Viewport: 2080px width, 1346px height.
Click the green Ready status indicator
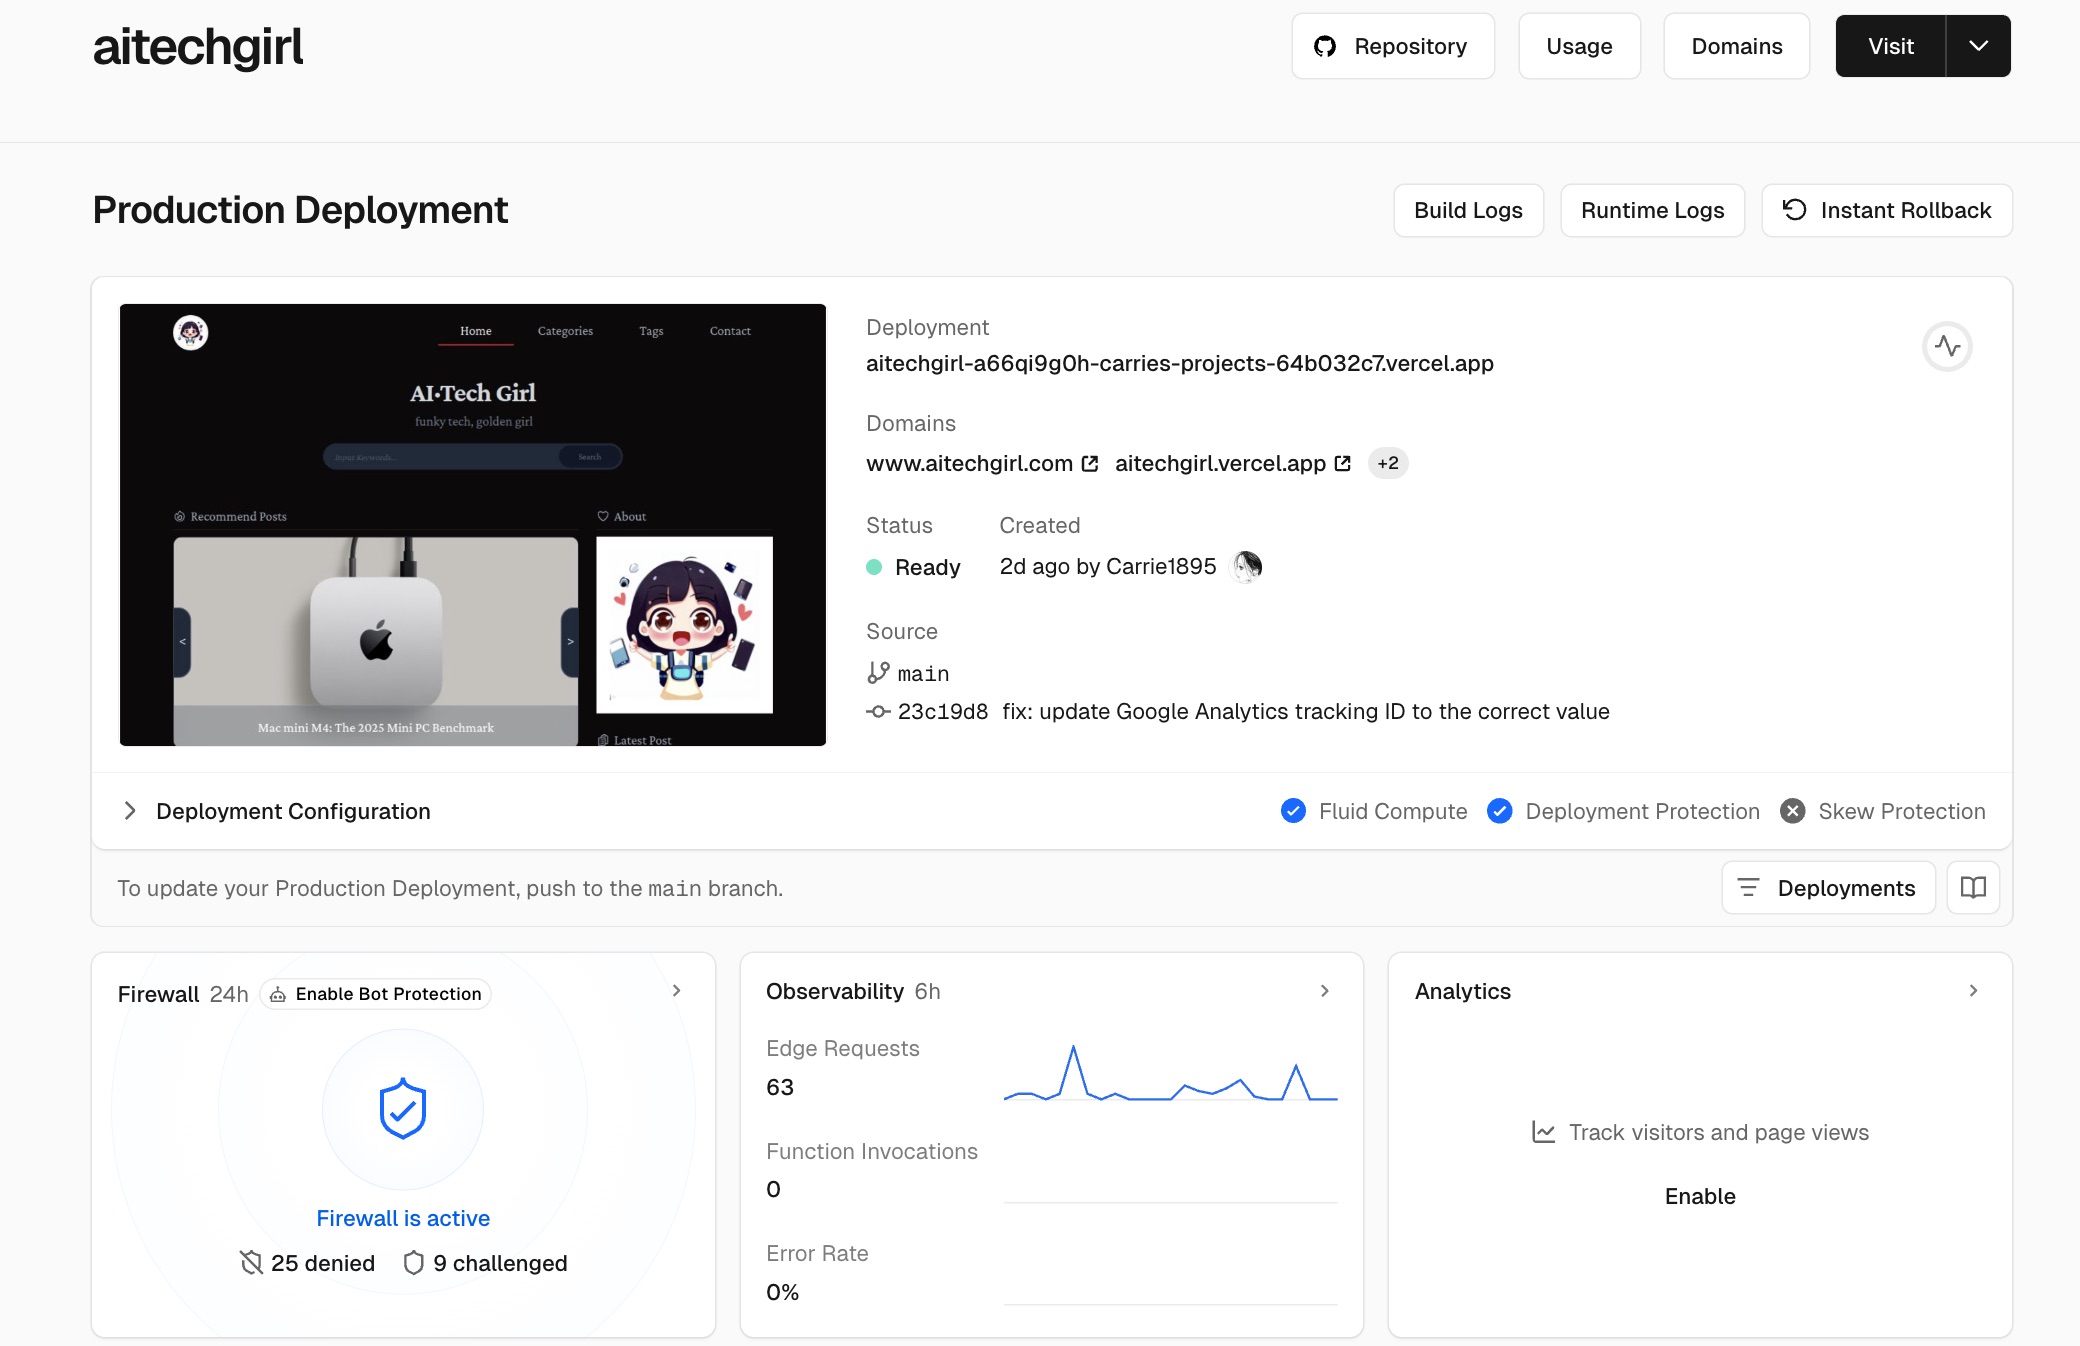pos(874,567)
